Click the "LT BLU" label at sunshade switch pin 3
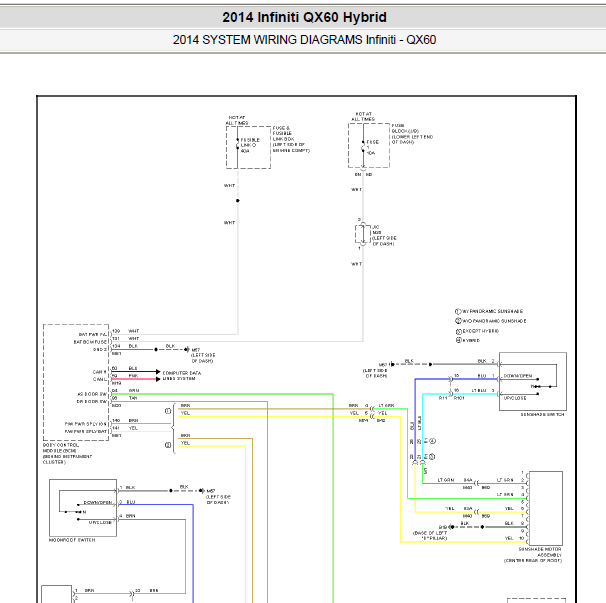606x603 pixels. tap(478, 390)
